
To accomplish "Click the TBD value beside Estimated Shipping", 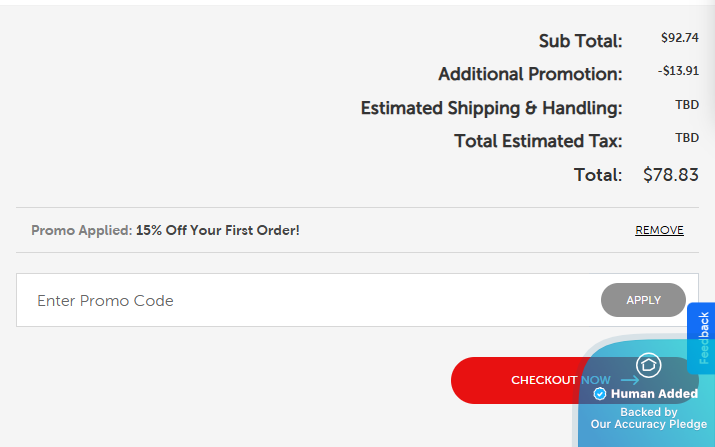I will point(687,105).
